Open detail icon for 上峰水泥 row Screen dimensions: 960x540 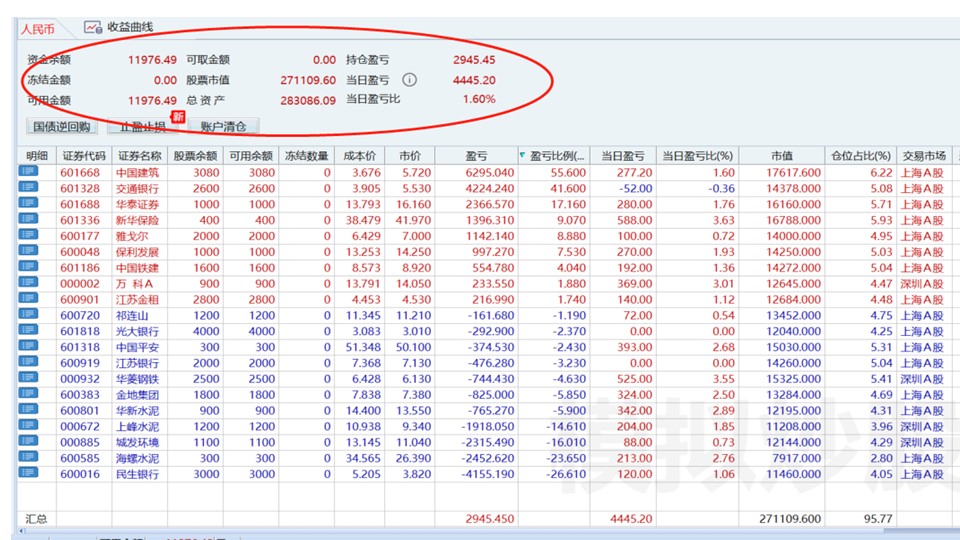pos(28,426)
